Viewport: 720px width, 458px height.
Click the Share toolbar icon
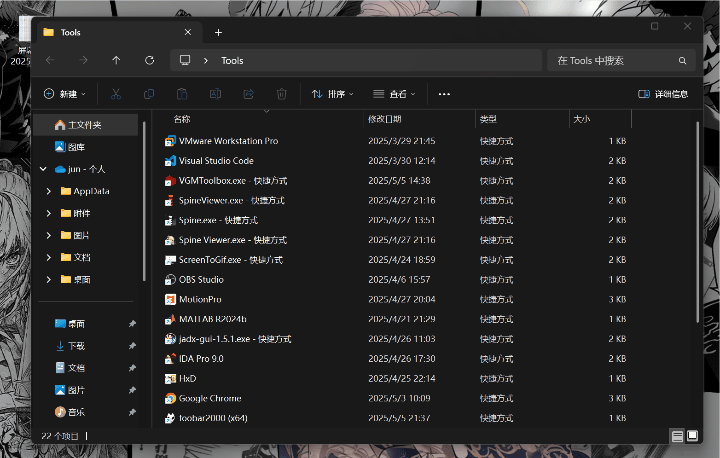(x=248, y=94)
